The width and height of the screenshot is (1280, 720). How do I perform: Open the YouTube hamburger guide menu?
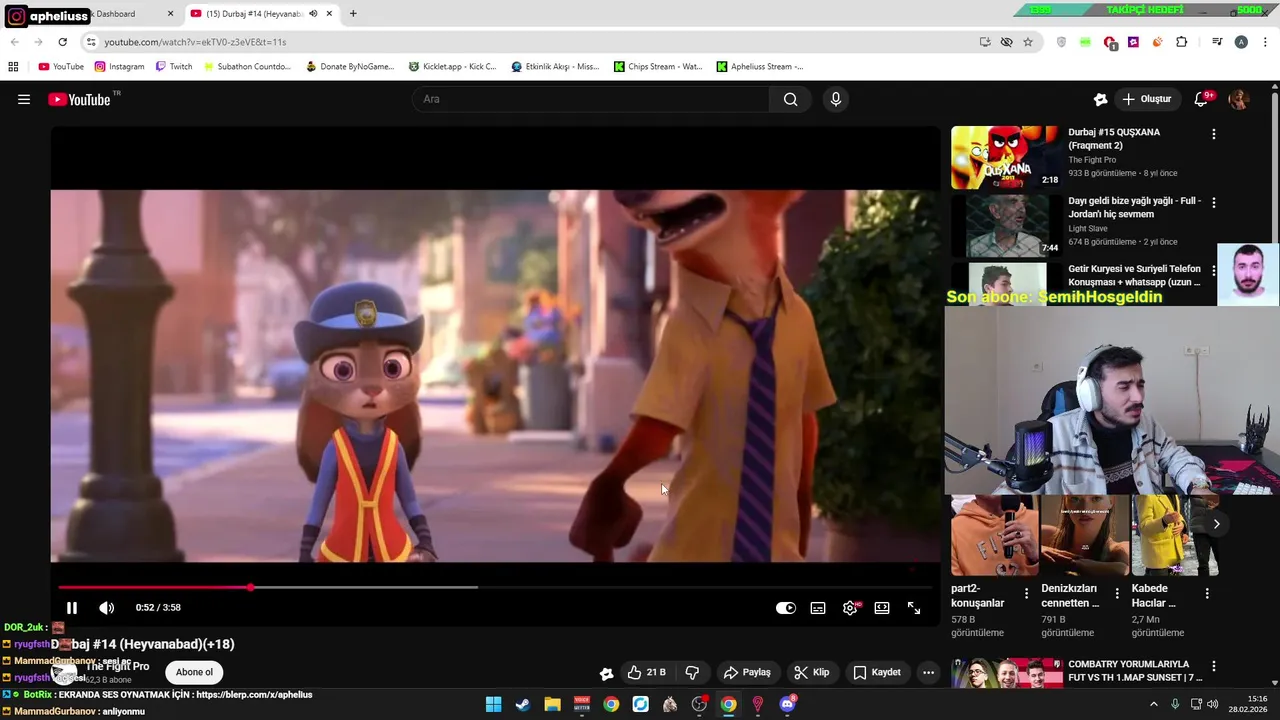click(24, 99)
